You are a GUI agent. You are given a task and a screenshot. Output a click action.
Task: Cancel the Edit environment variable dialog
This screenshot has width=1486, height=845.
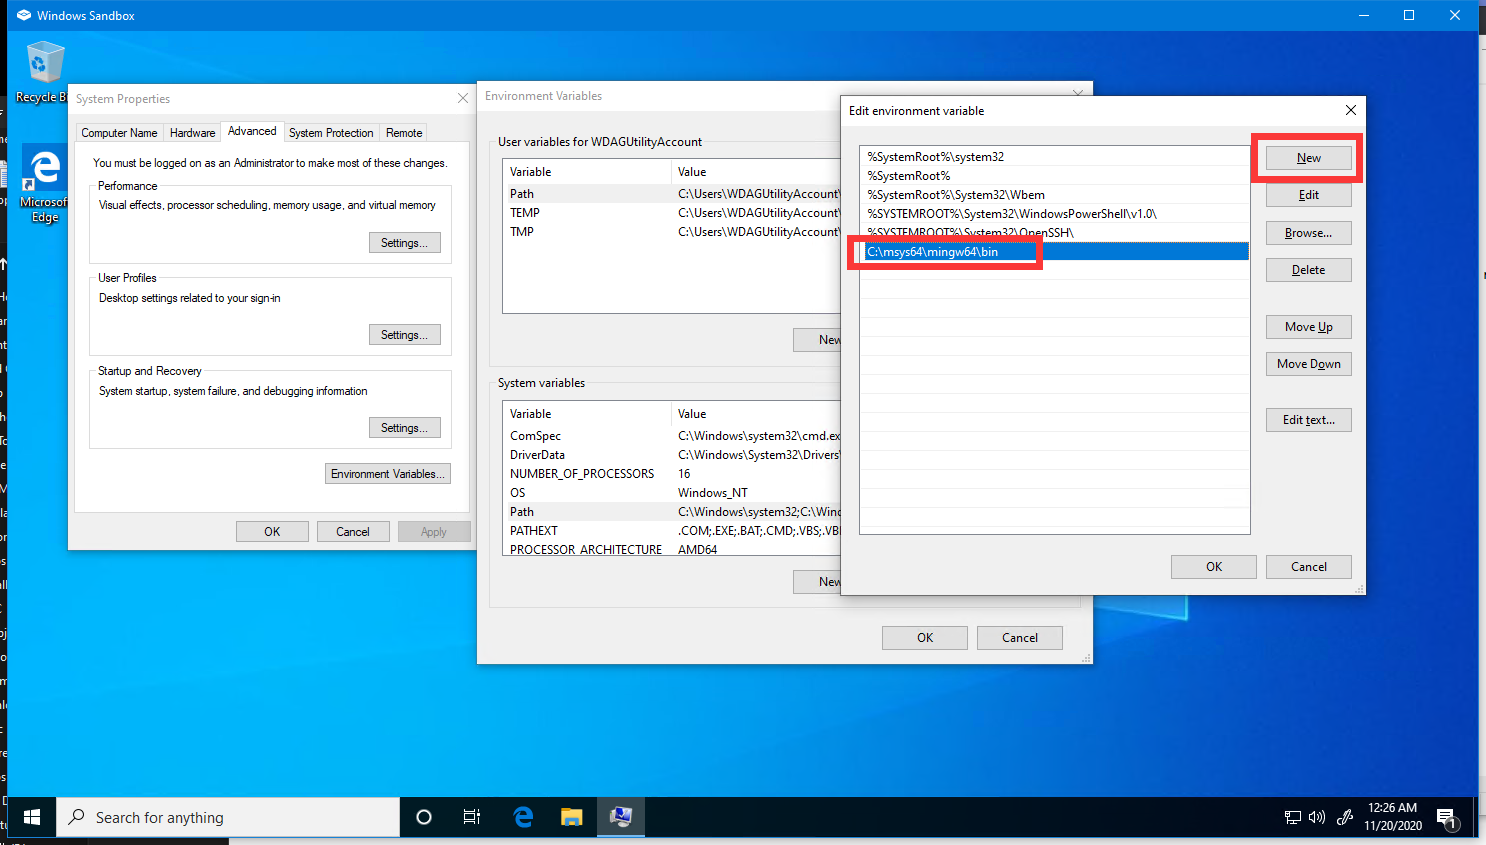(x=1308, y=567)
